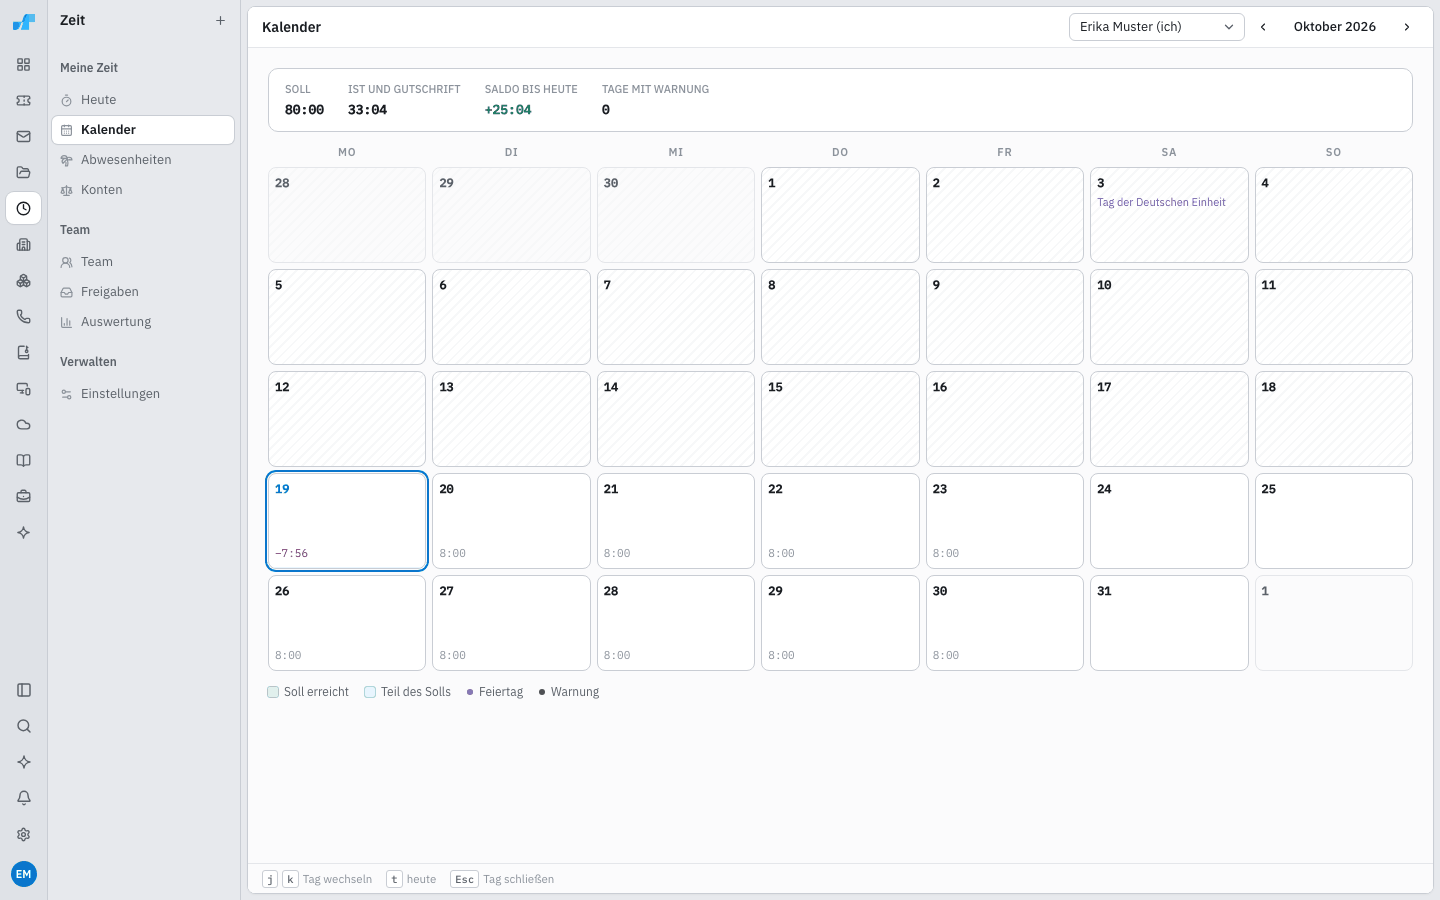This screenshot has height=900, width=1440.
Task: Select Kalender in the sidebar
Action: pos(143,130)
